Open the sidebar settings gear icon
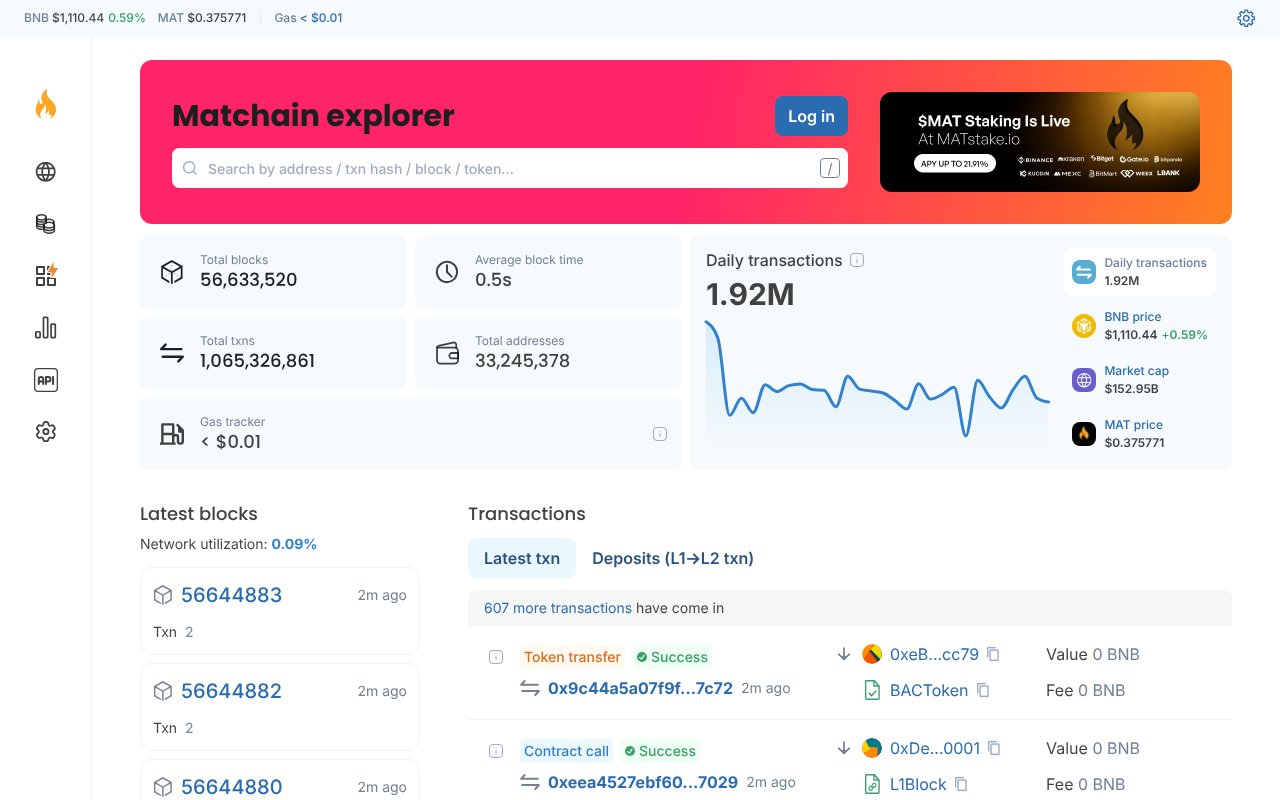Image resolution: width=1280 pixels, height=800 pixels. click(45, 431)
